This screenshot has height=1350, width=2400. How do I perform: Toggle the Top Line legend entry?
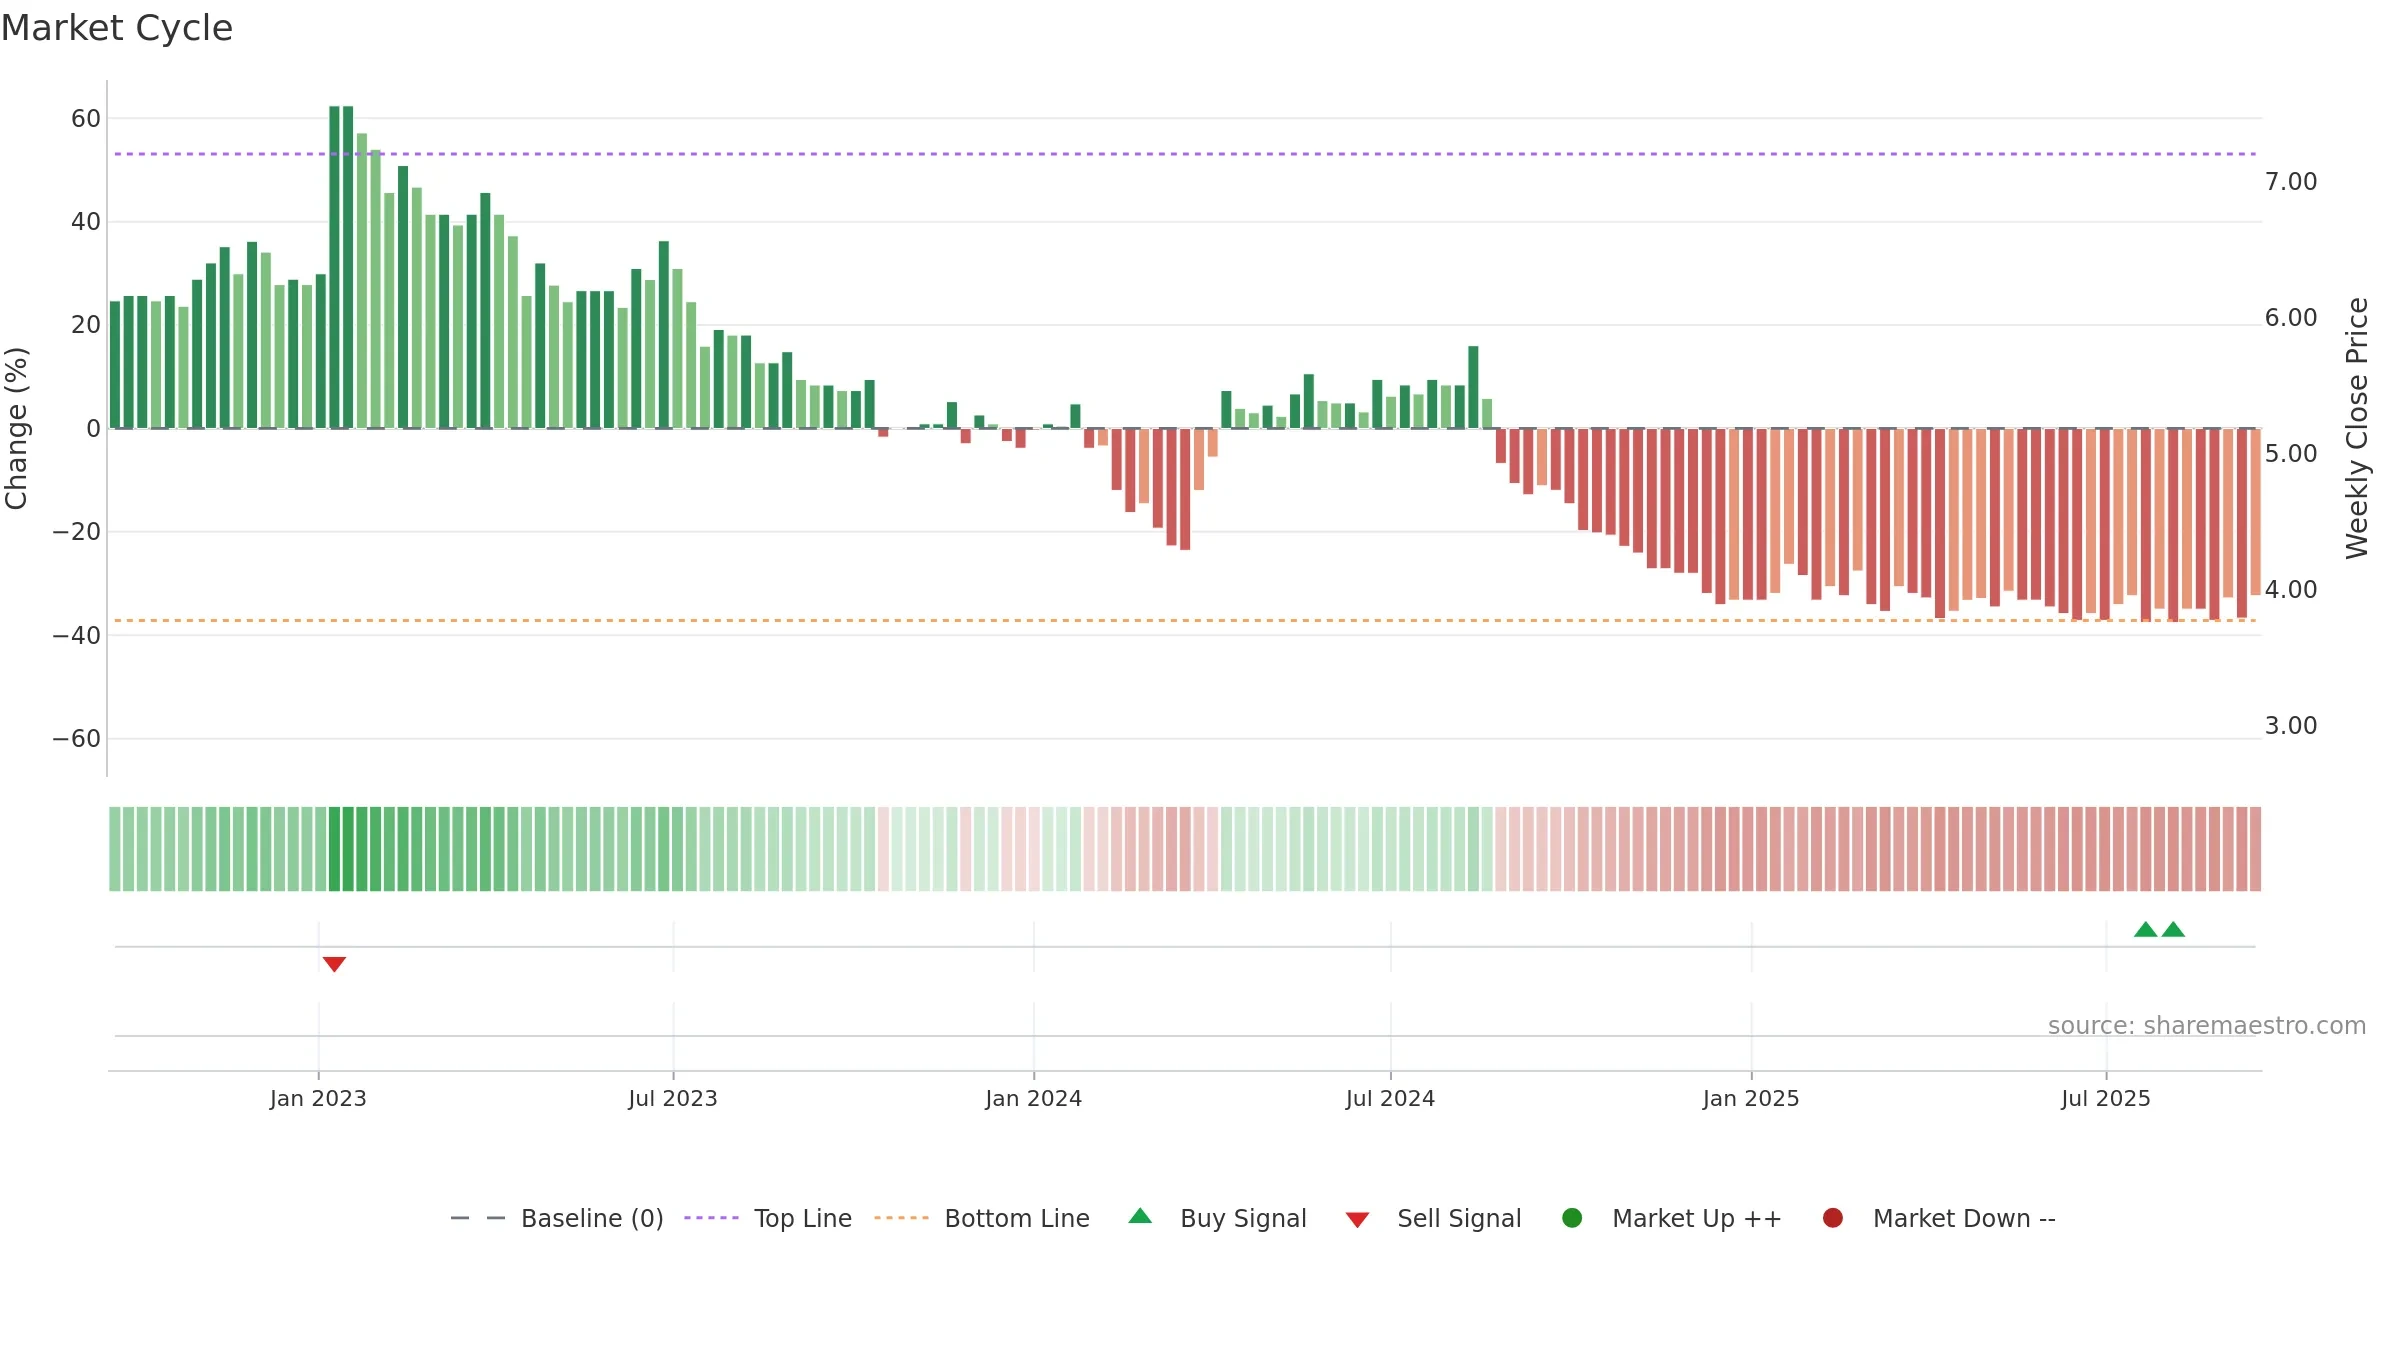click(768, 1218)
